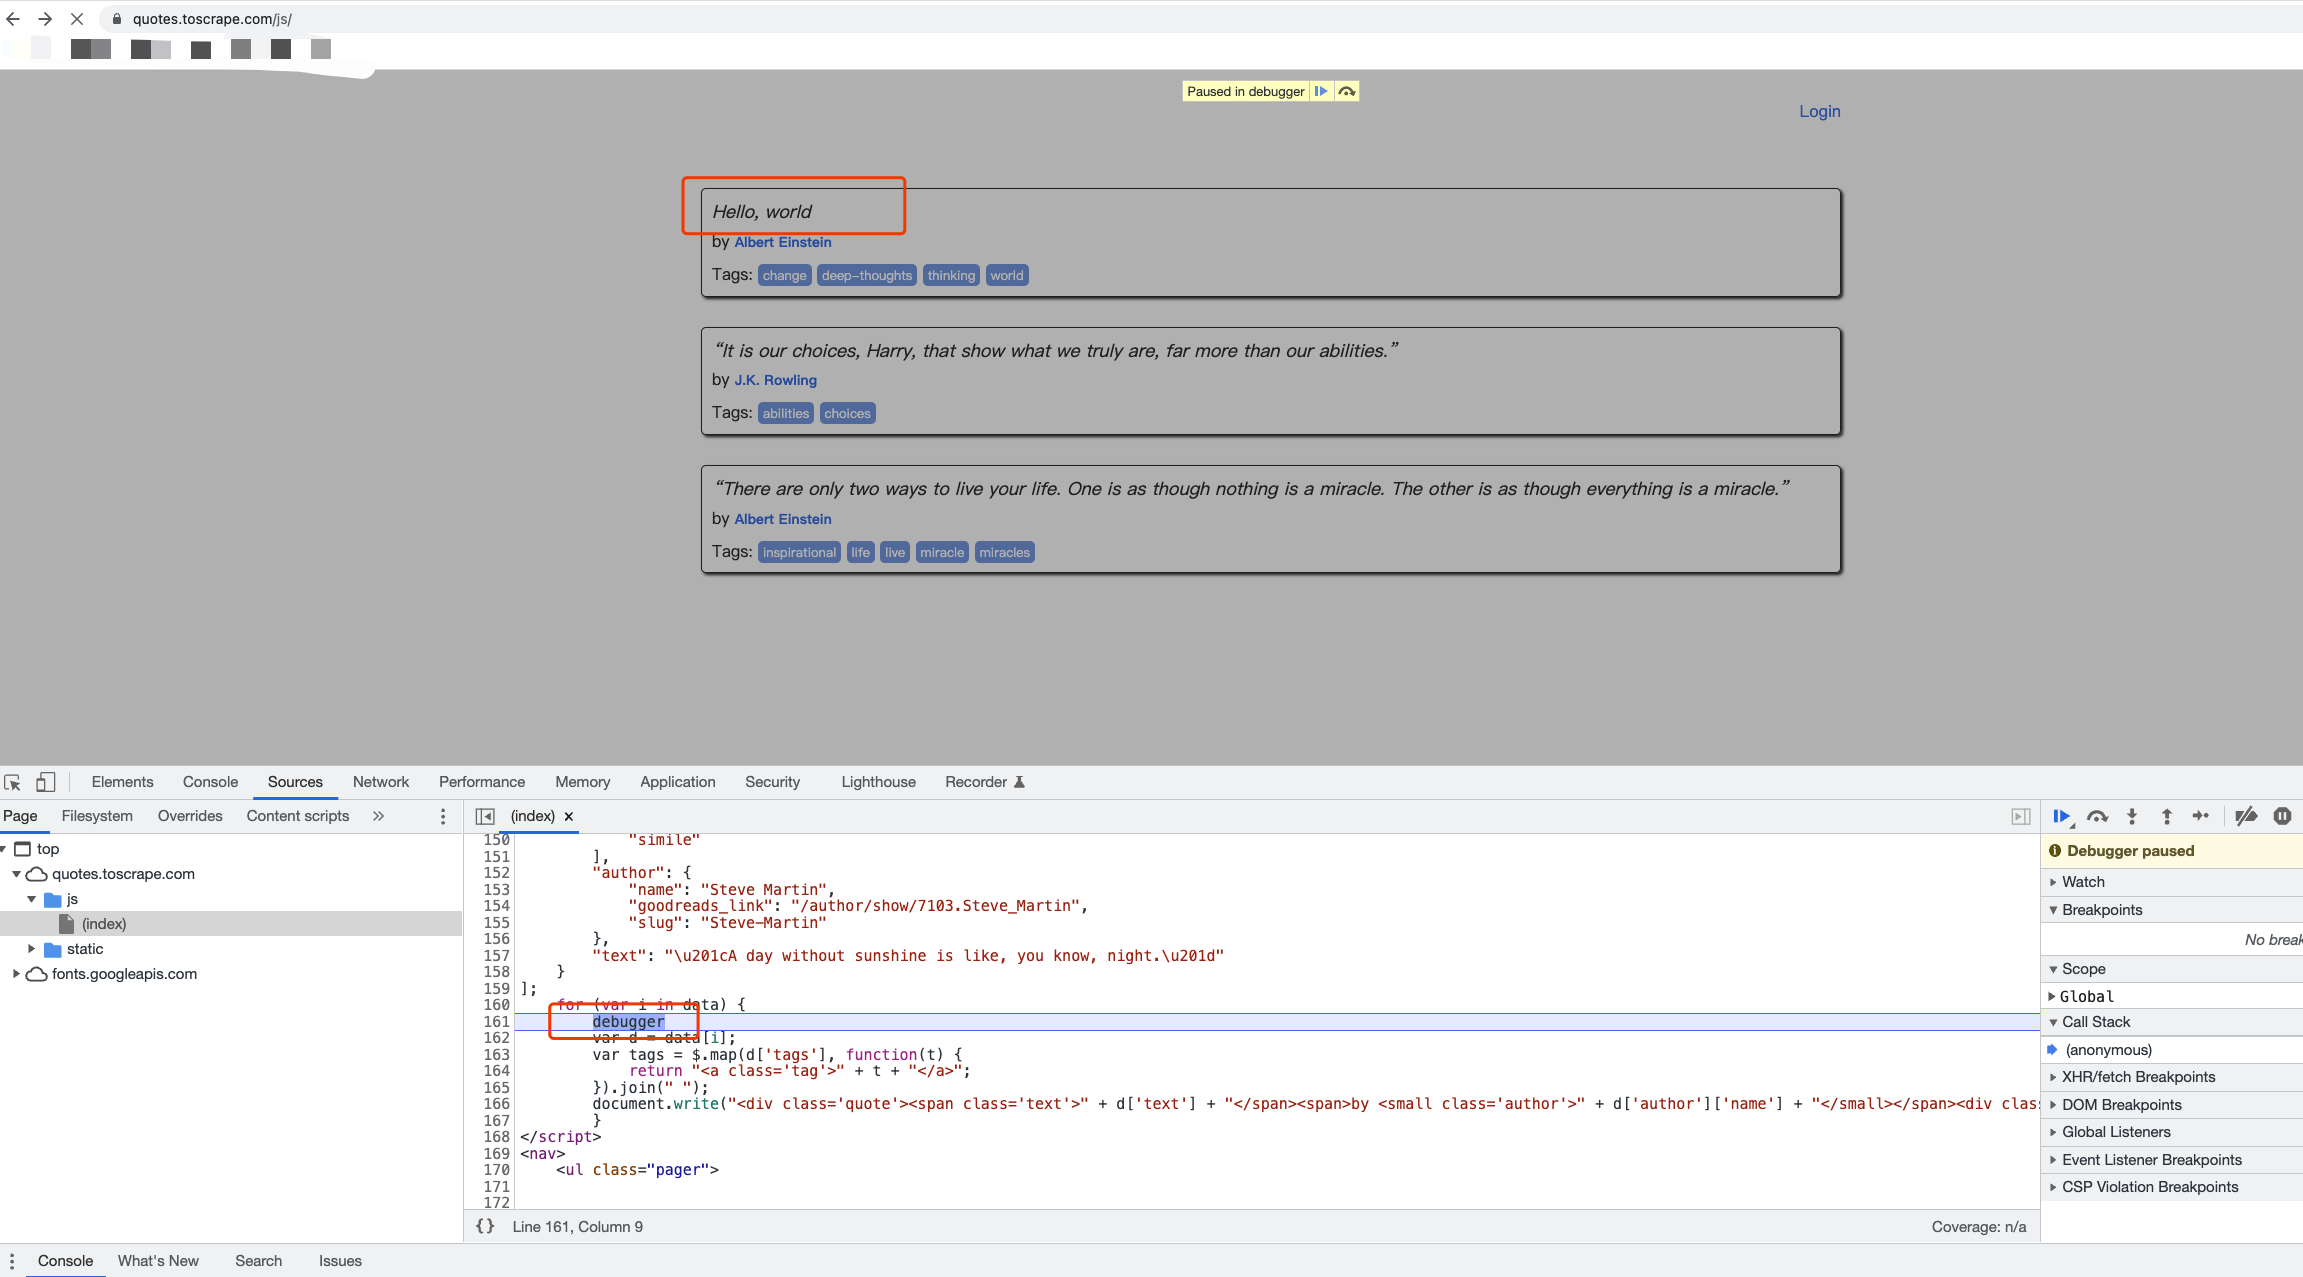Open the Overrides navigator tab
The image size is (2303, 1277).
tap(190, 816)
